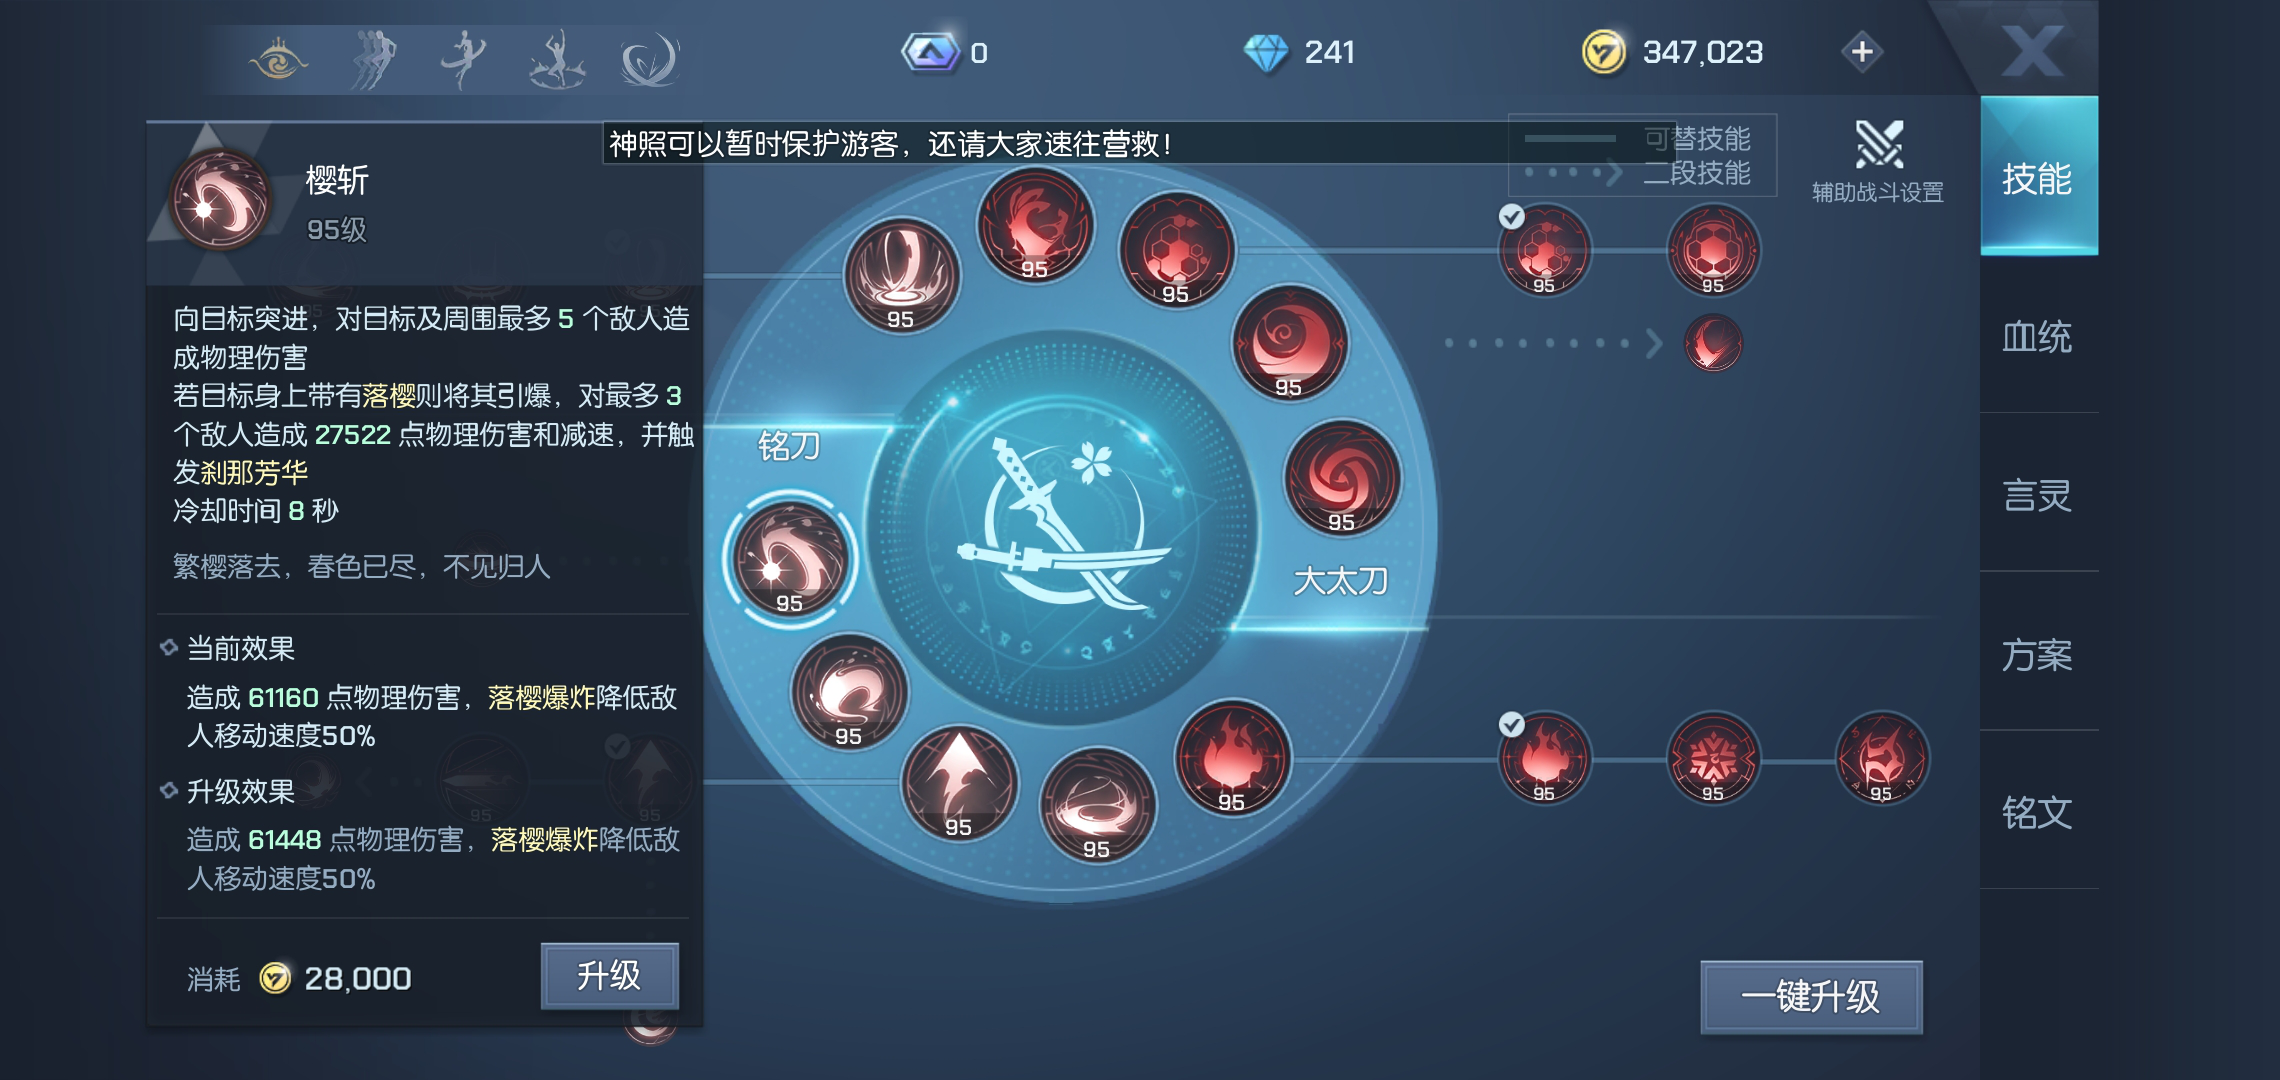The height and width of the screenshot is (1080, 2280).
Task: Click the eye icon in top toolbar
Action: coord(278,59)
